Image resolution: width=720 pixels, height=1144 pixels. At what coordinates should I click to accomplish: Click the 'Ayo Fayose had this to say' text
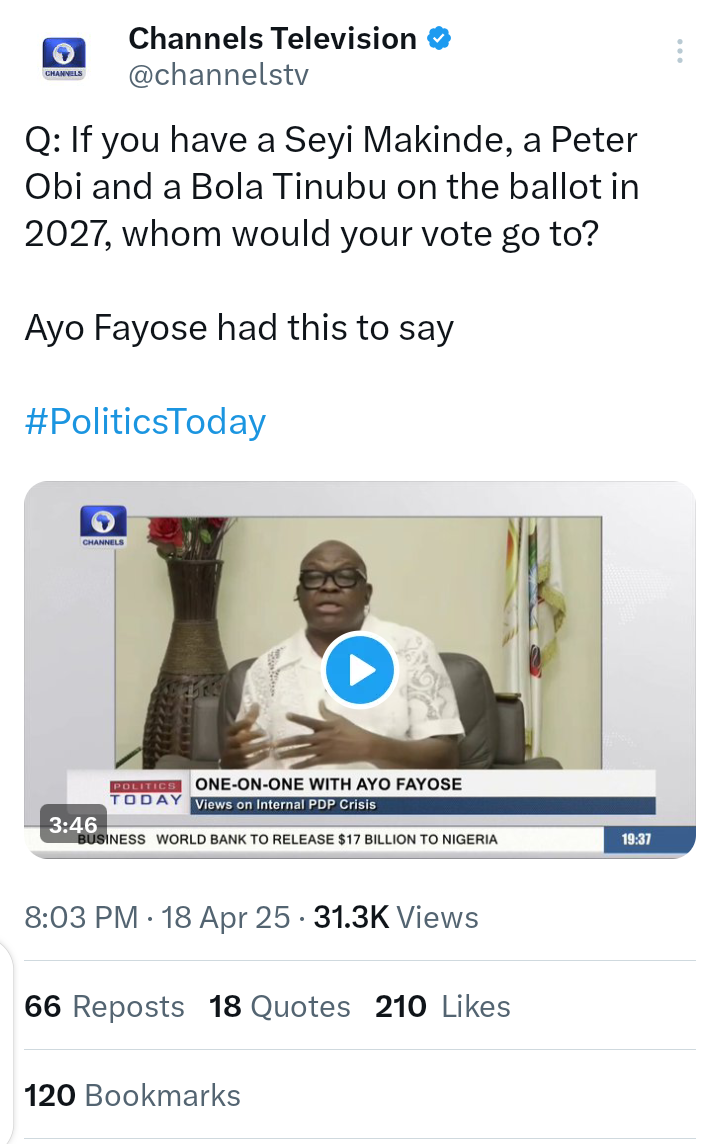point(239,328)
